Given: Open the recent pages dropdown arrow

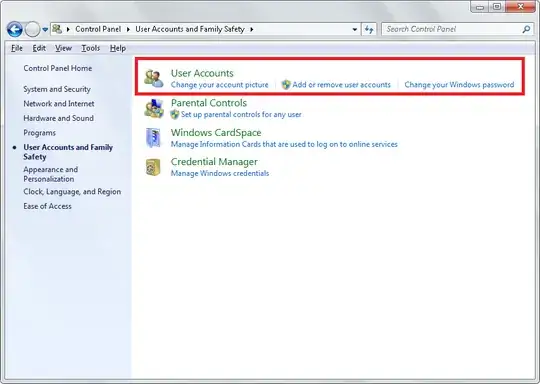Looking at the screenshot, I should click(45, 30).
